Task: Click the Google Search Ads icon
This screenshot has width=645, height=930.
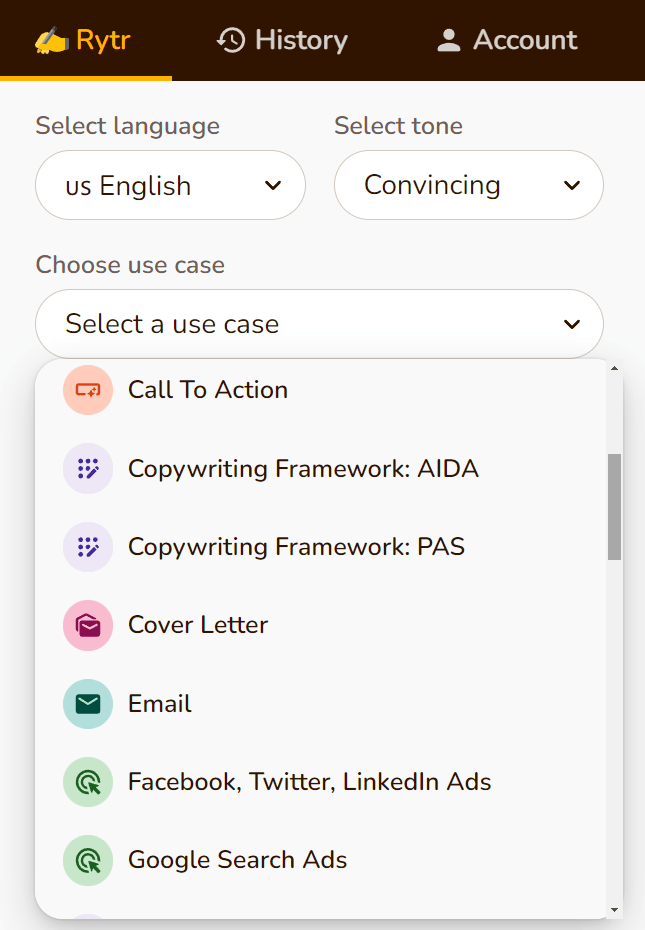Action: click(x=86, y=860)
